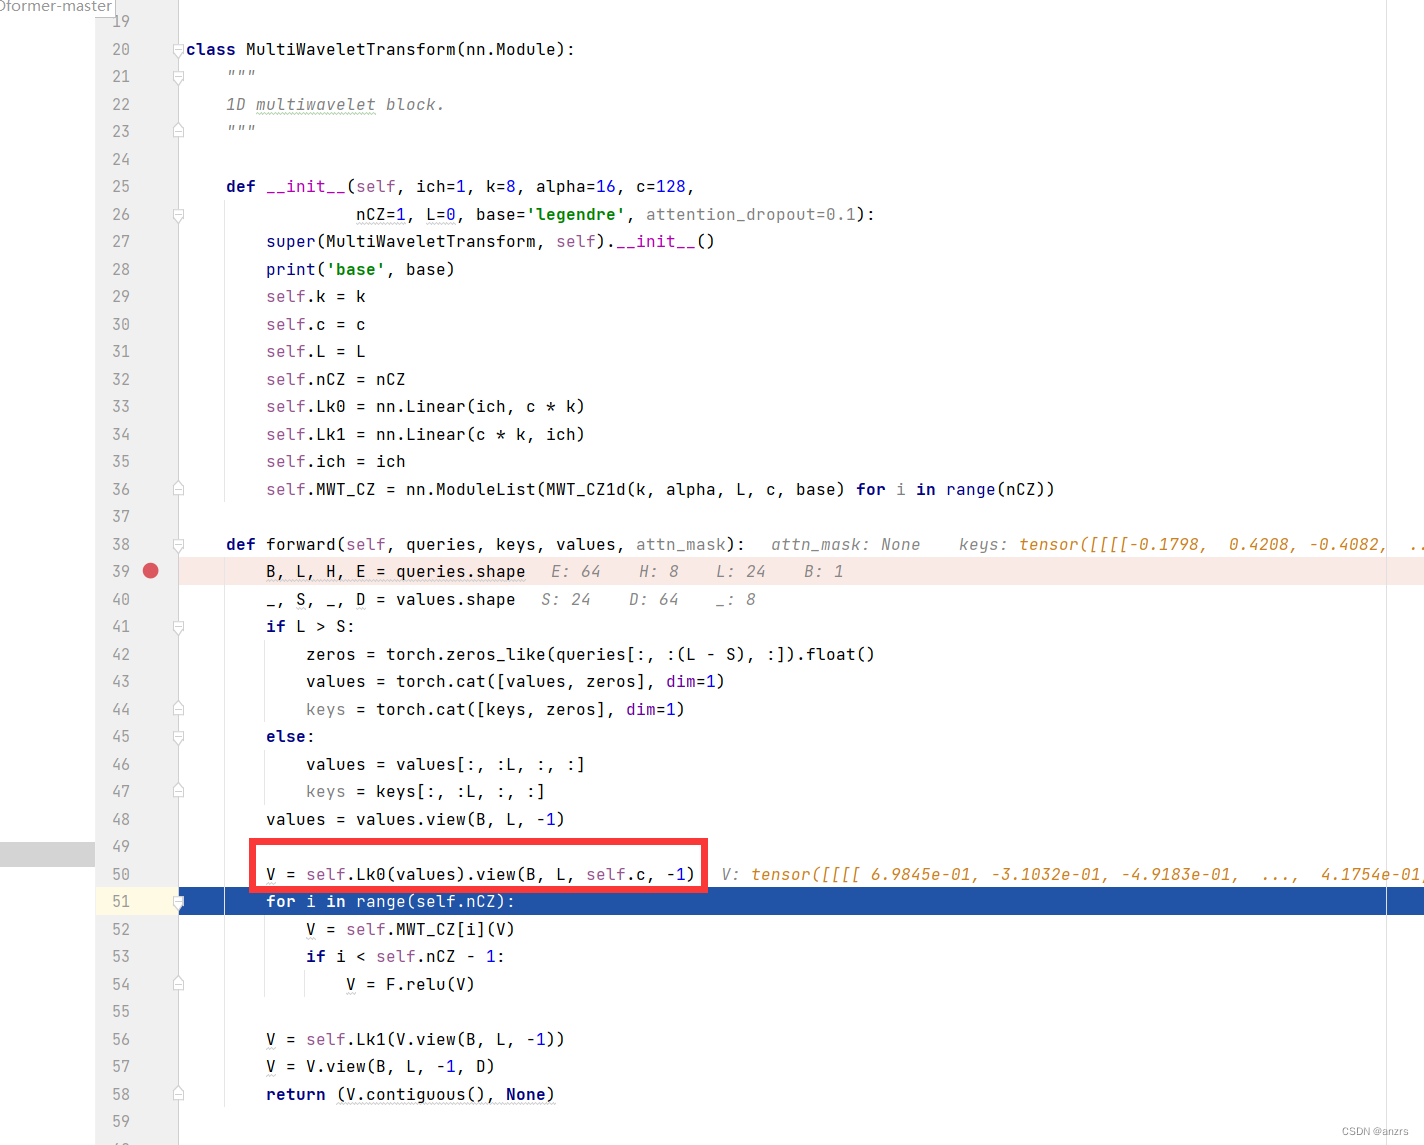
Task: Collapse the MultiWaveletTransform class fold marker
Action: 178,50
